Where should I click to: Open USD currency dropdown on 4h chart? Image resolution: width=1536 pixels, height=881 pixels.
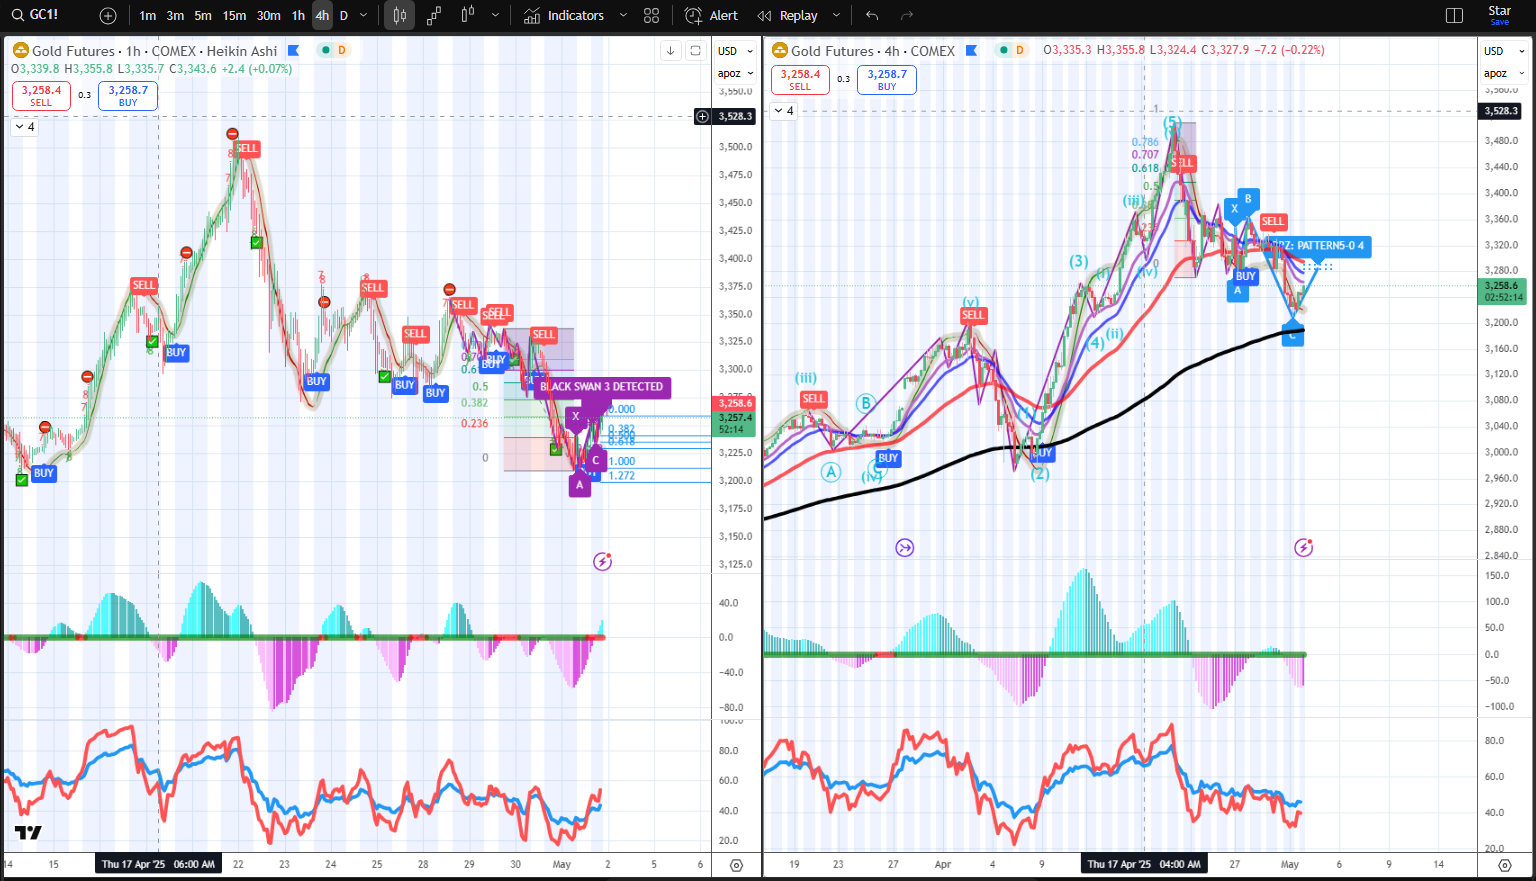point(1504,51)
